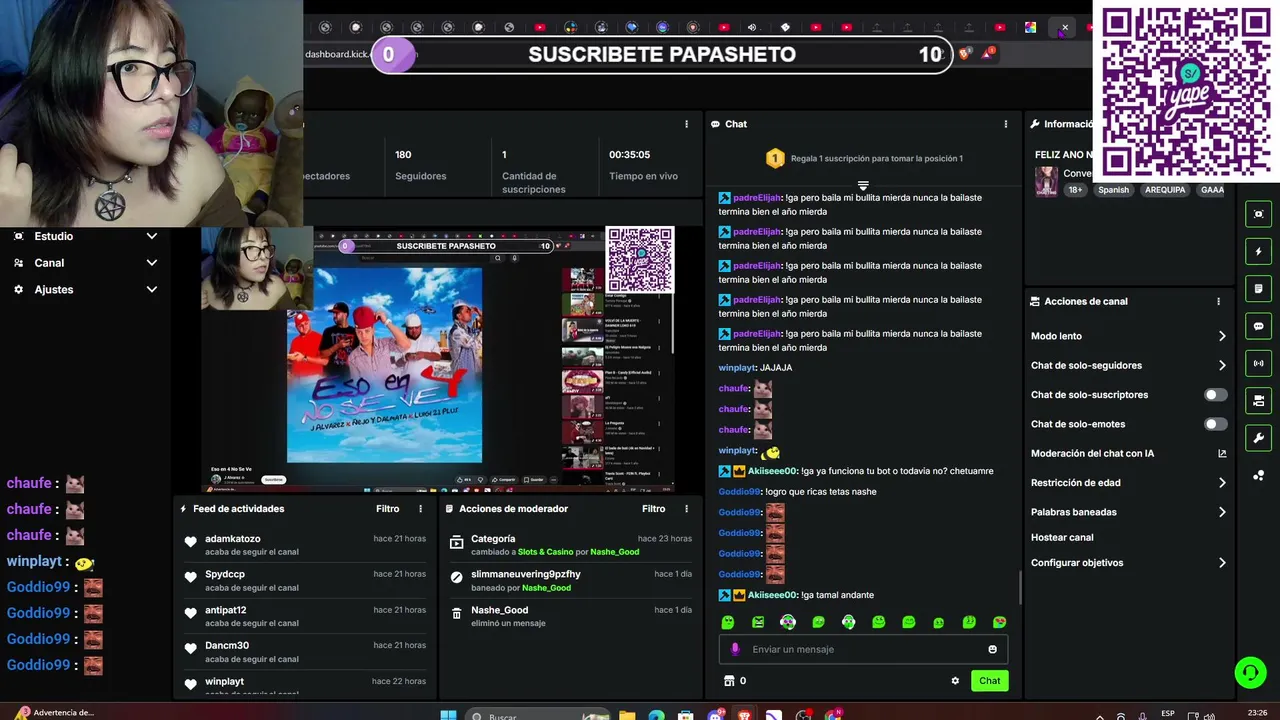Click the three-dots cluster icon in right rail
The image size is (1280, 720).
point(1258,475)
